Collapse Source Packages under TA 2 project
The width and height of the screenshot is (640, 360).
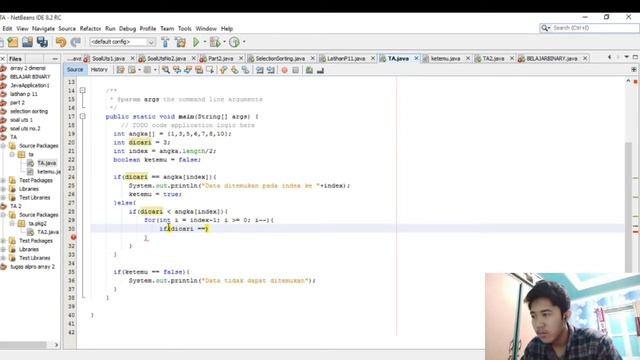click(x=3, y=215)
